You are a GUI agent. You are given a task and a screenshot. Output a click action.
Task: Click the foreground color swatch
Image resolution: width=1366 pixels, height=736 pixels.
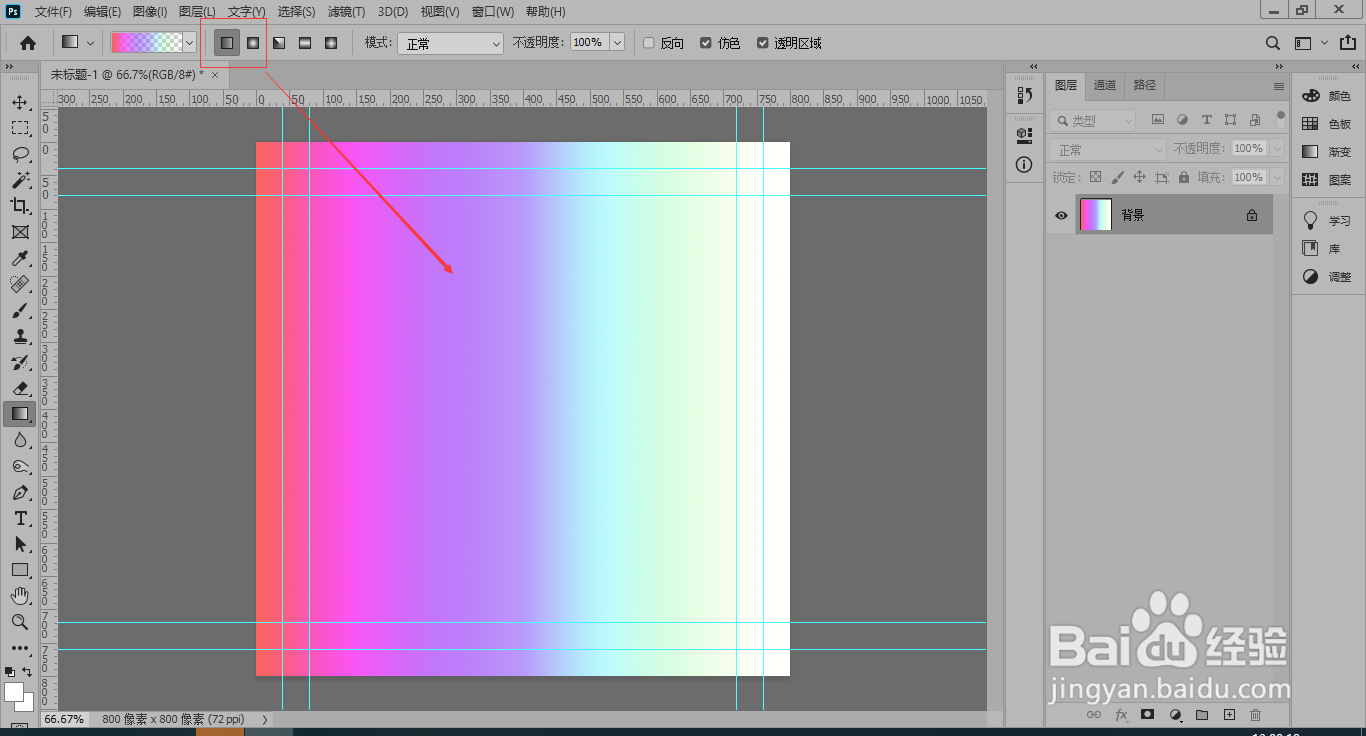tap(14, 692)
